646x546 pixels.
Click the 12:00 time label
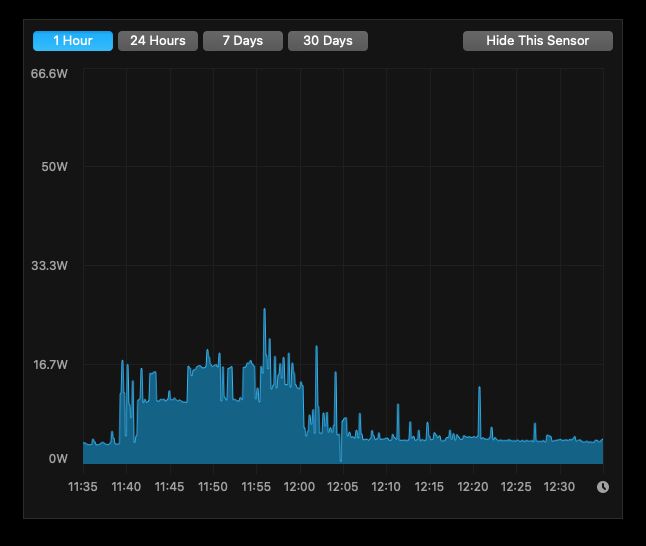[299, 487]
